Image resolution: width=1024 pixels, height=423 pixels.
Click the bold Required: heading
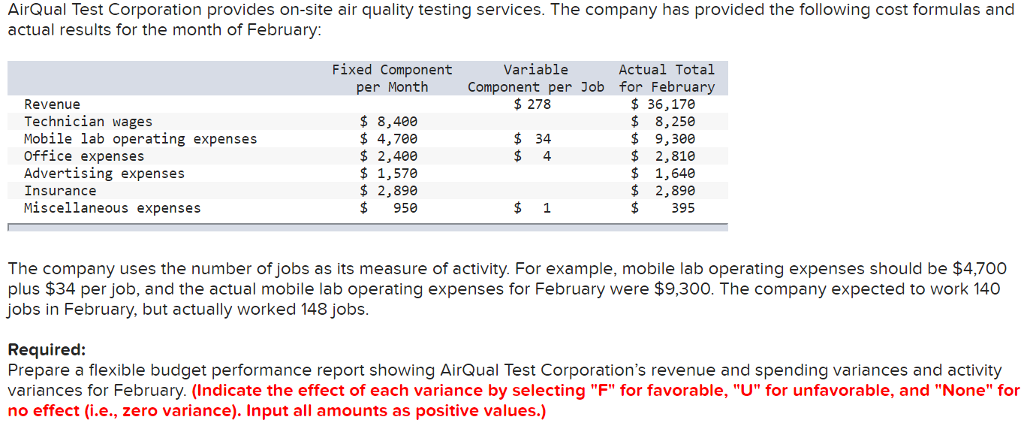point(46,350)
